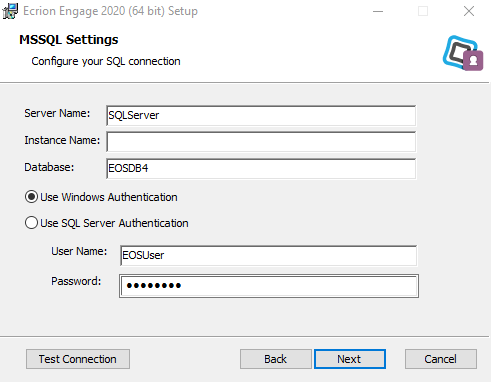Viewport: 491px width, 382px height.
Task: Click the Test Connection button
Action: [78, 359]
